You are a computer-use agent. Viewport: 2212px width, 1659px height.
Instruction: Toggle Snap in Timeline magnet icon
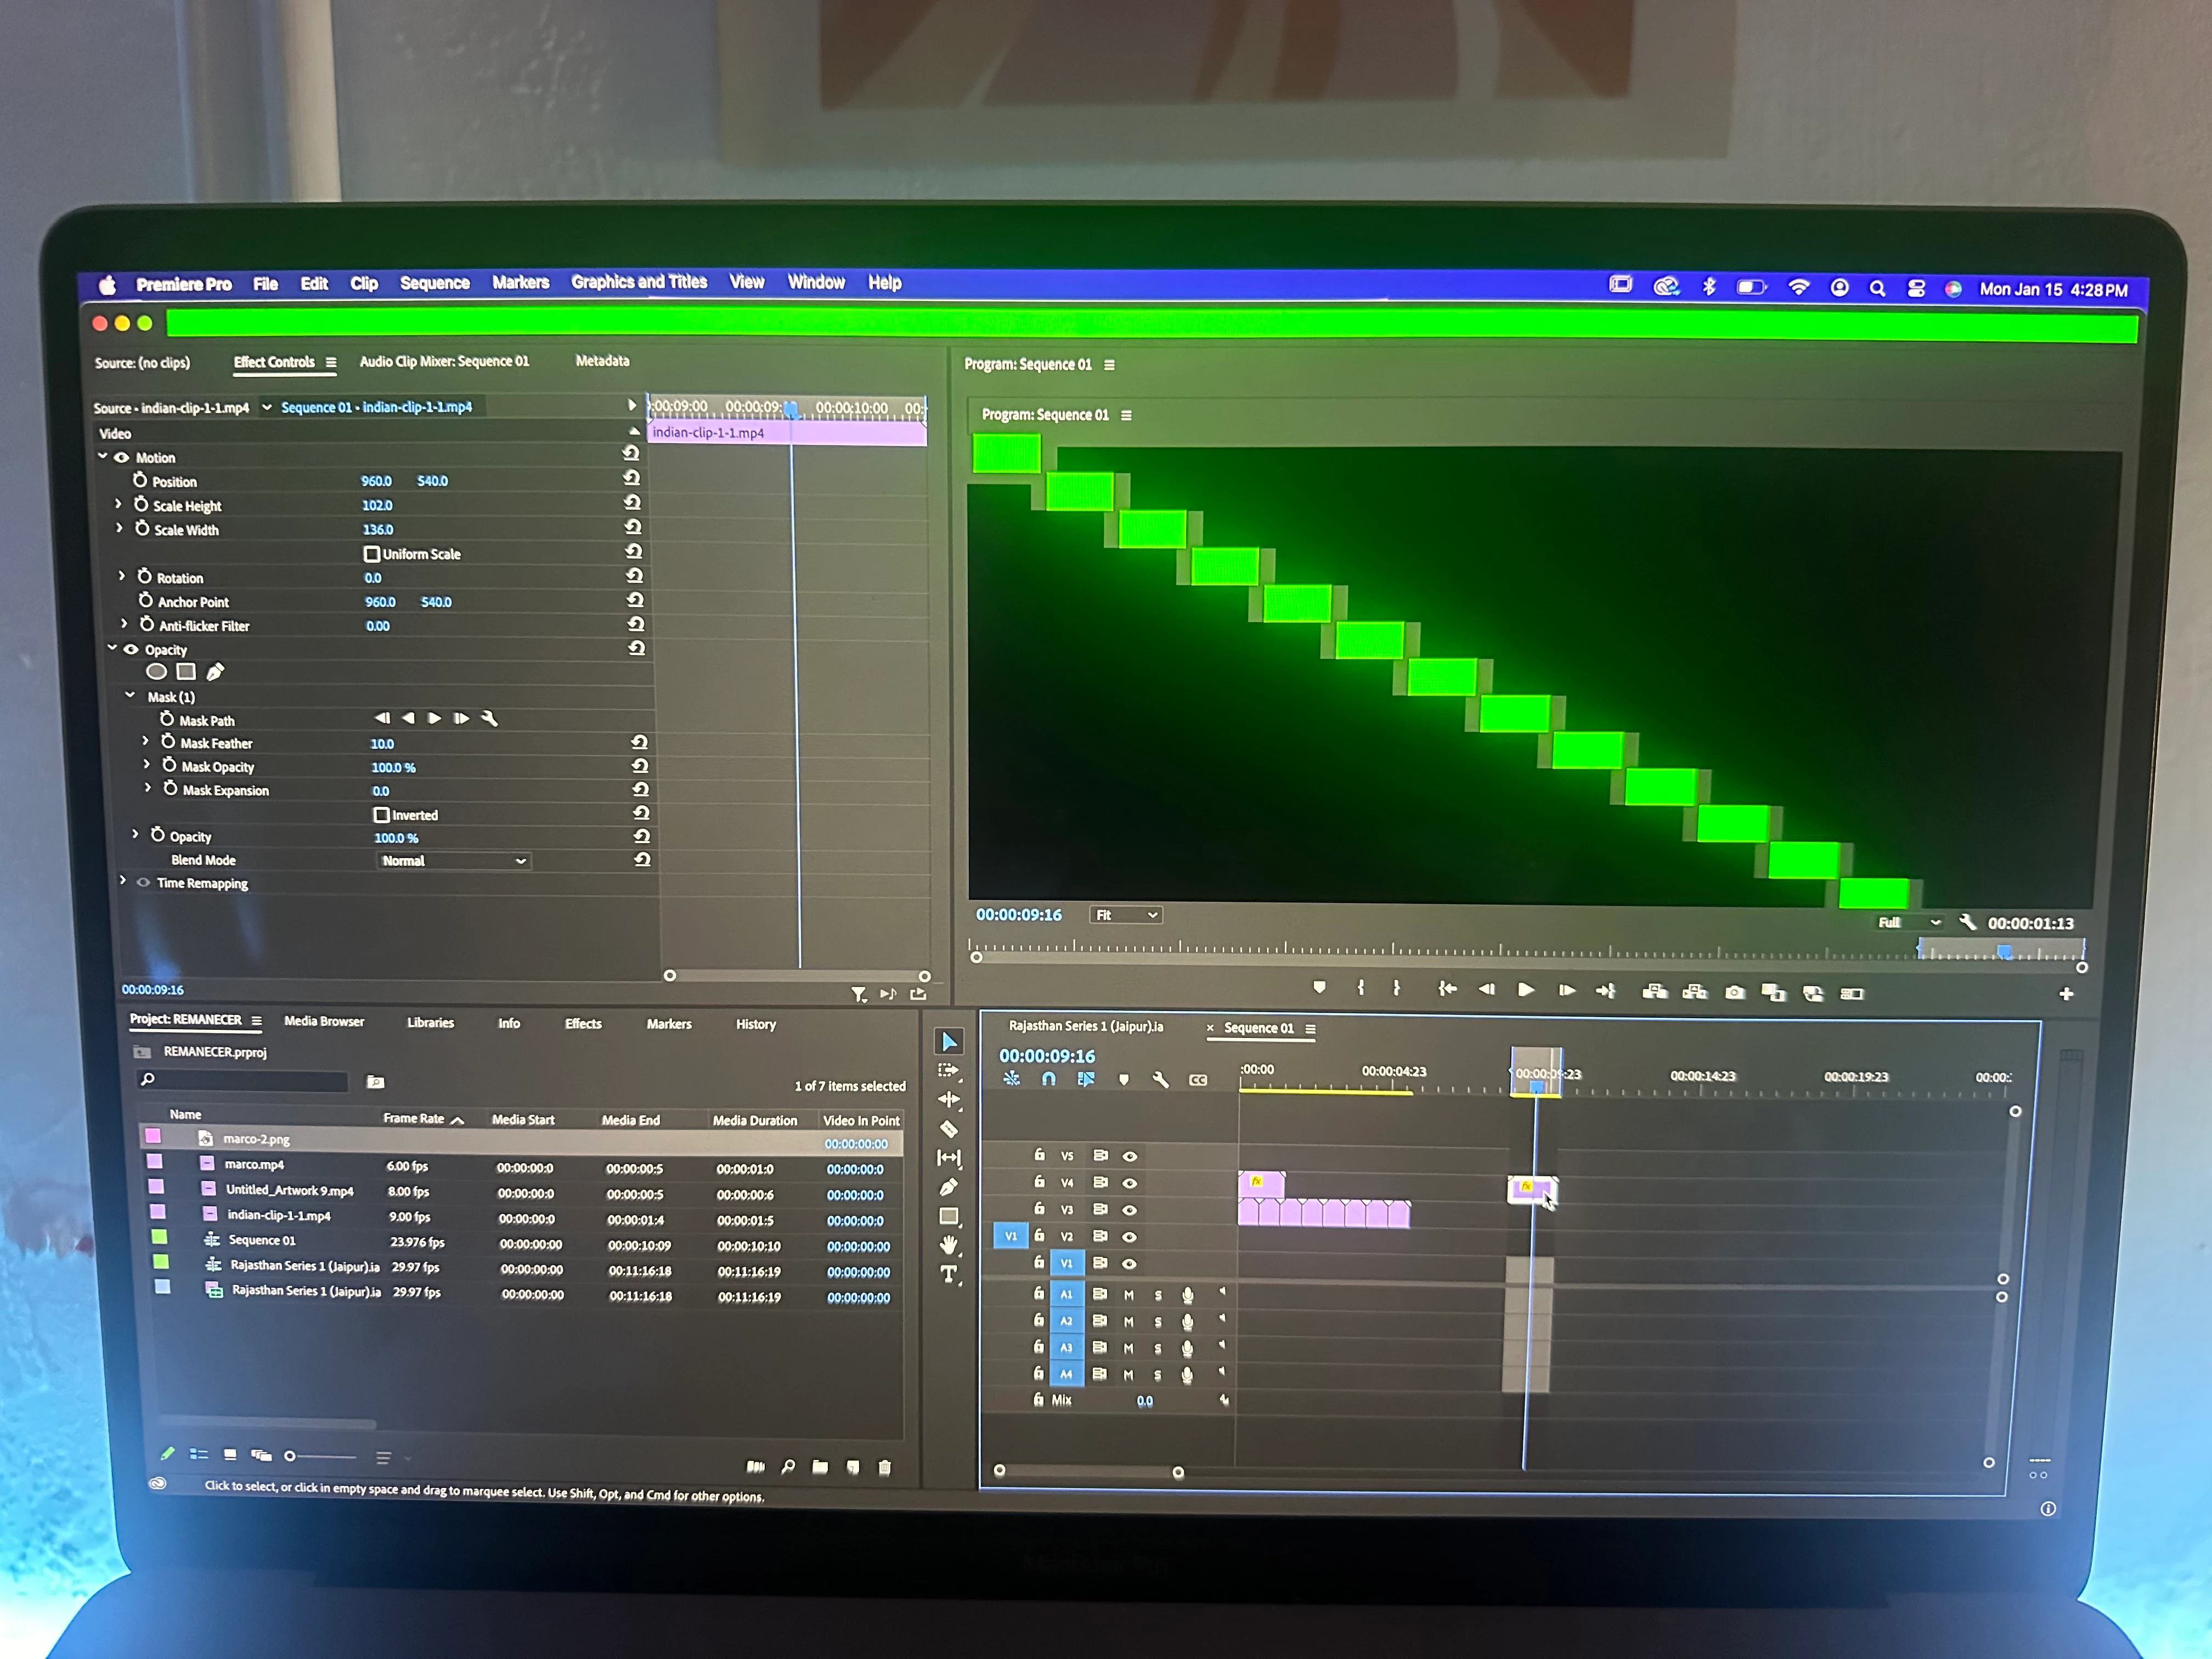[x=1049, y=1079]
